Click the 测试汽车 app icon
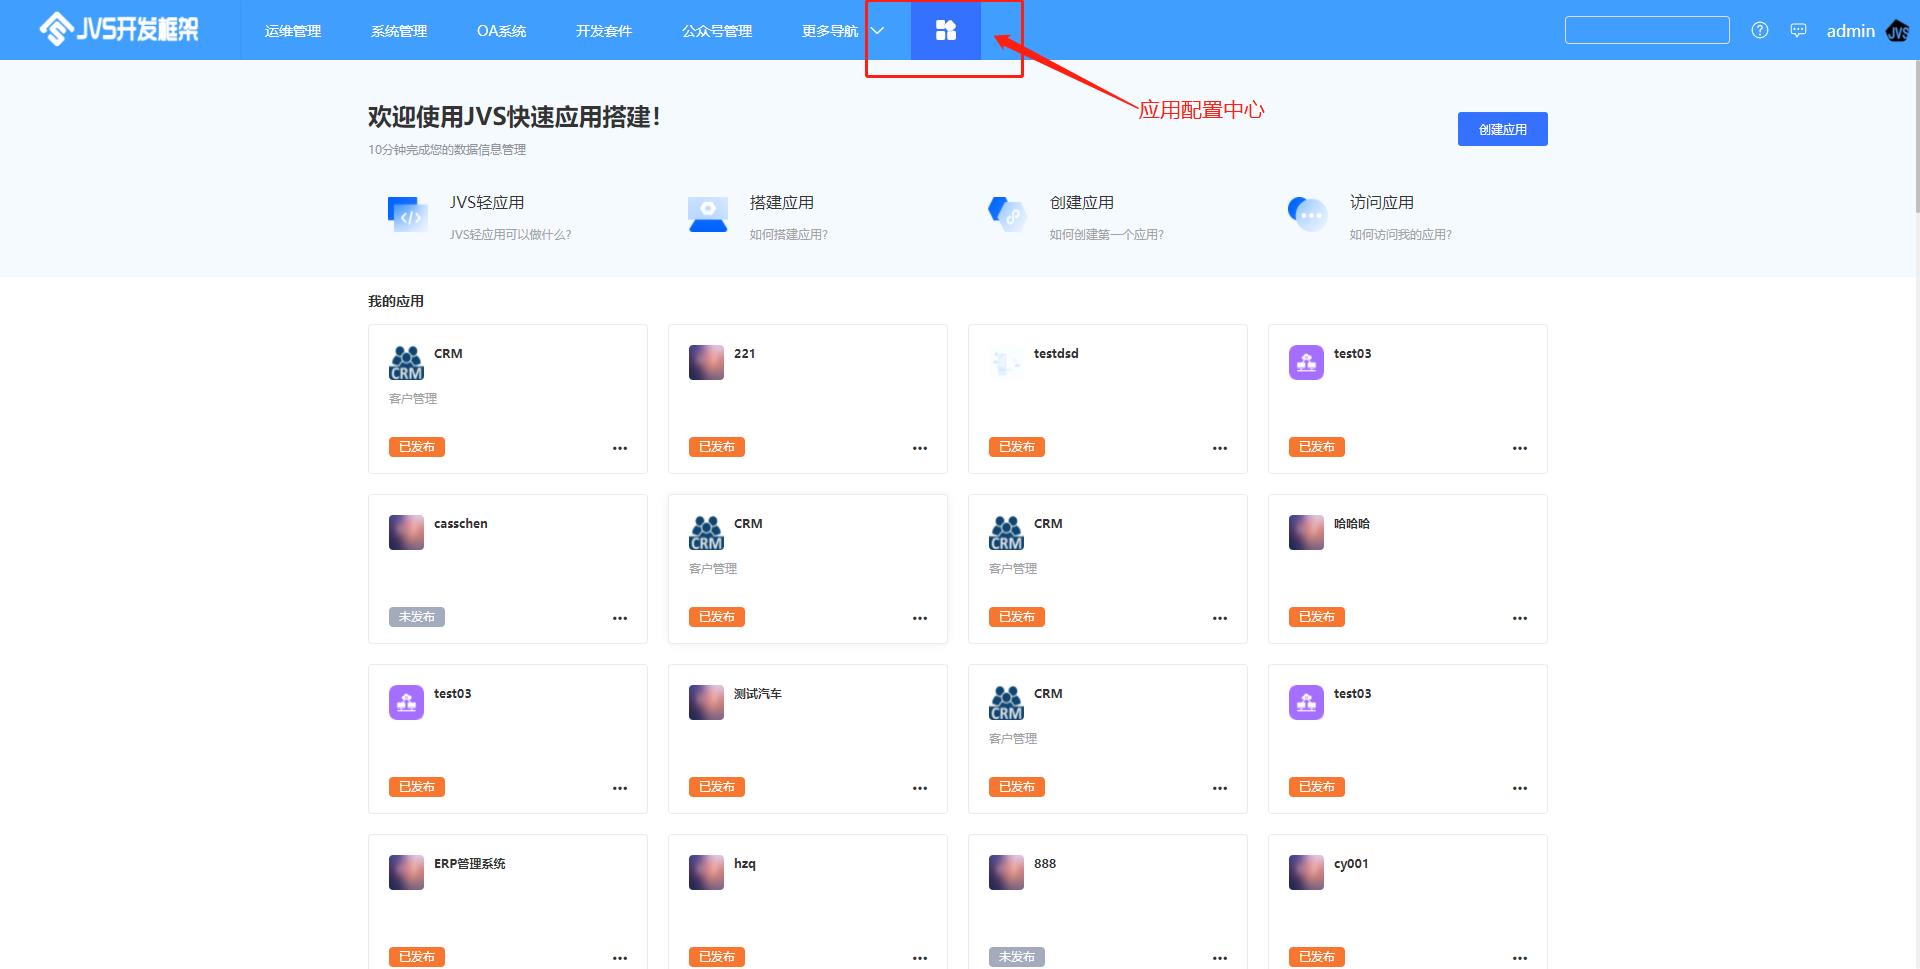Image resolution: width=1920 pixels, height=969 pixels. click(x=706, y=702)
